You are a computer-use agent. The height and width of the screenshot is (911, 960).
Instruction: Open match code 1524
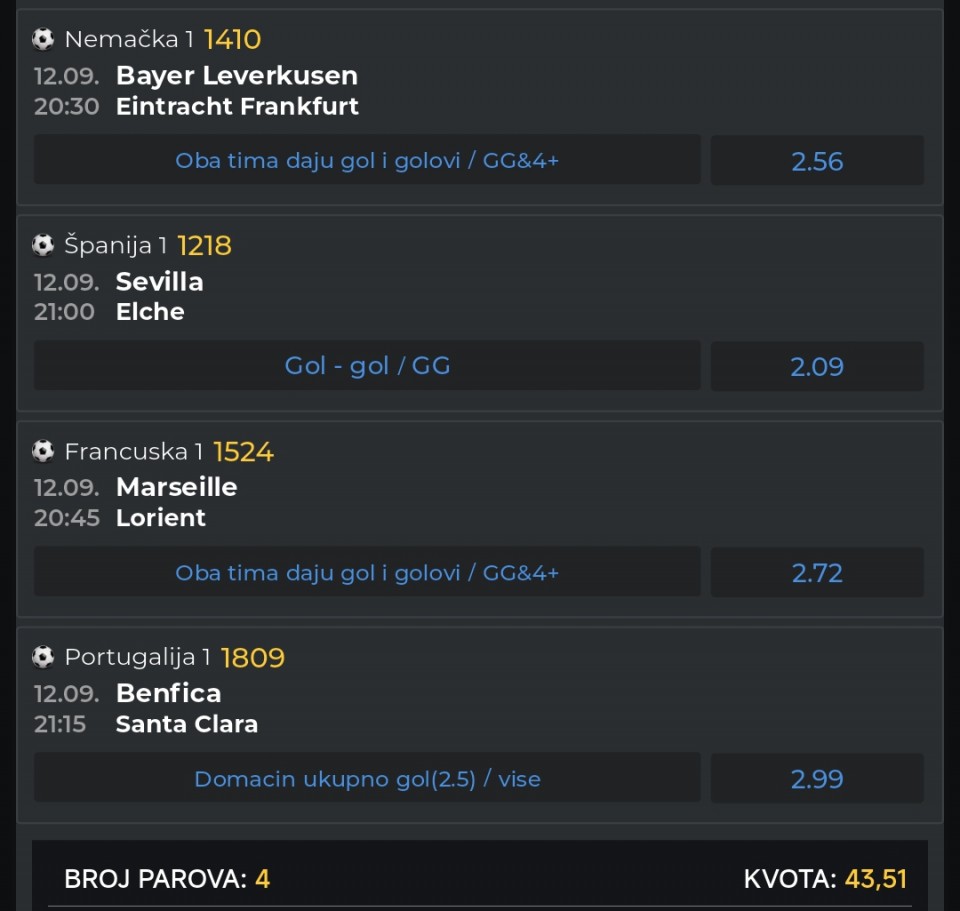point(243,452)
